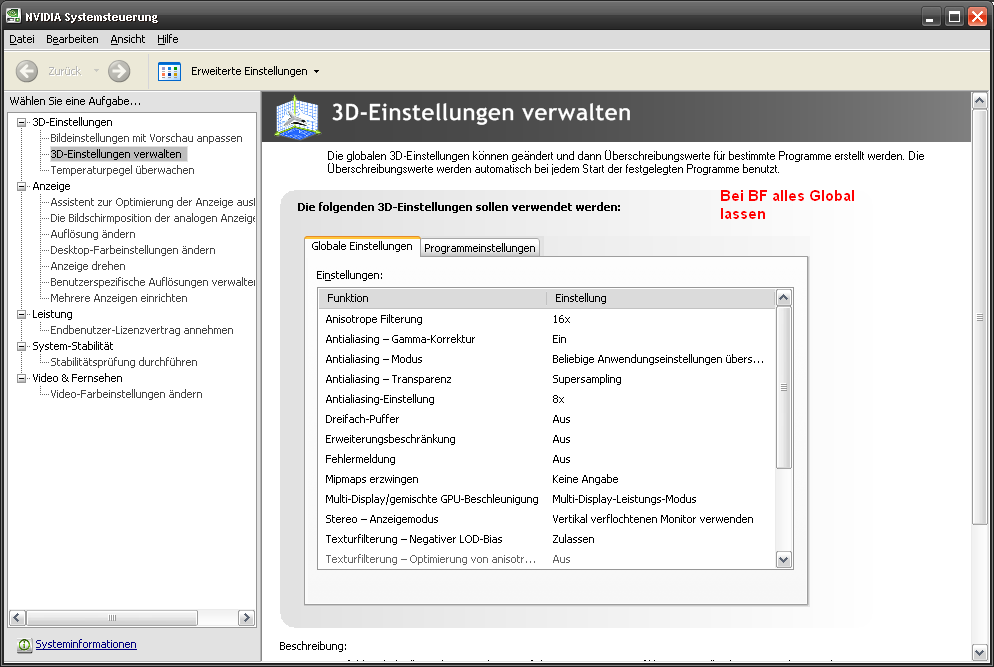Collapse the Anzeige tree node
994x667 pixels.
22,186
